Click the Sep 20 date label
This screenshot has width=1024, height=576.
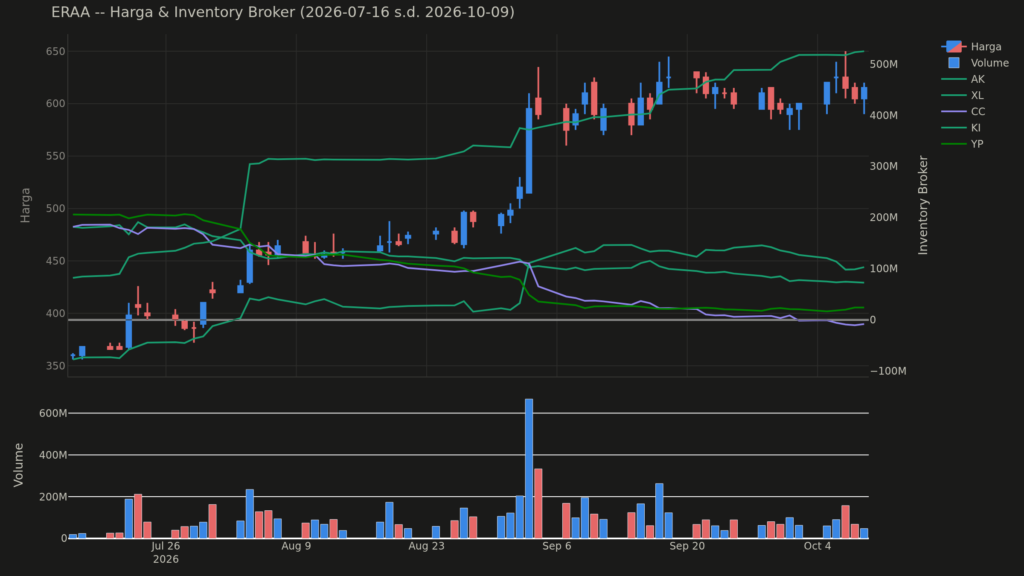687,546
